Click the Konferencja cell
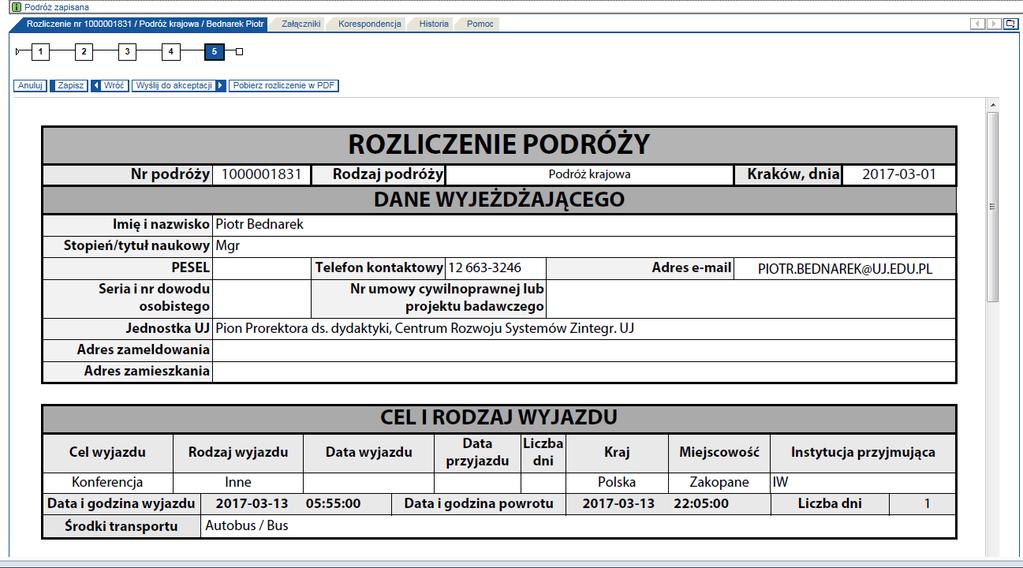Image resolution: width=1023 pixels, height=568 pixels. coord(107,482)
